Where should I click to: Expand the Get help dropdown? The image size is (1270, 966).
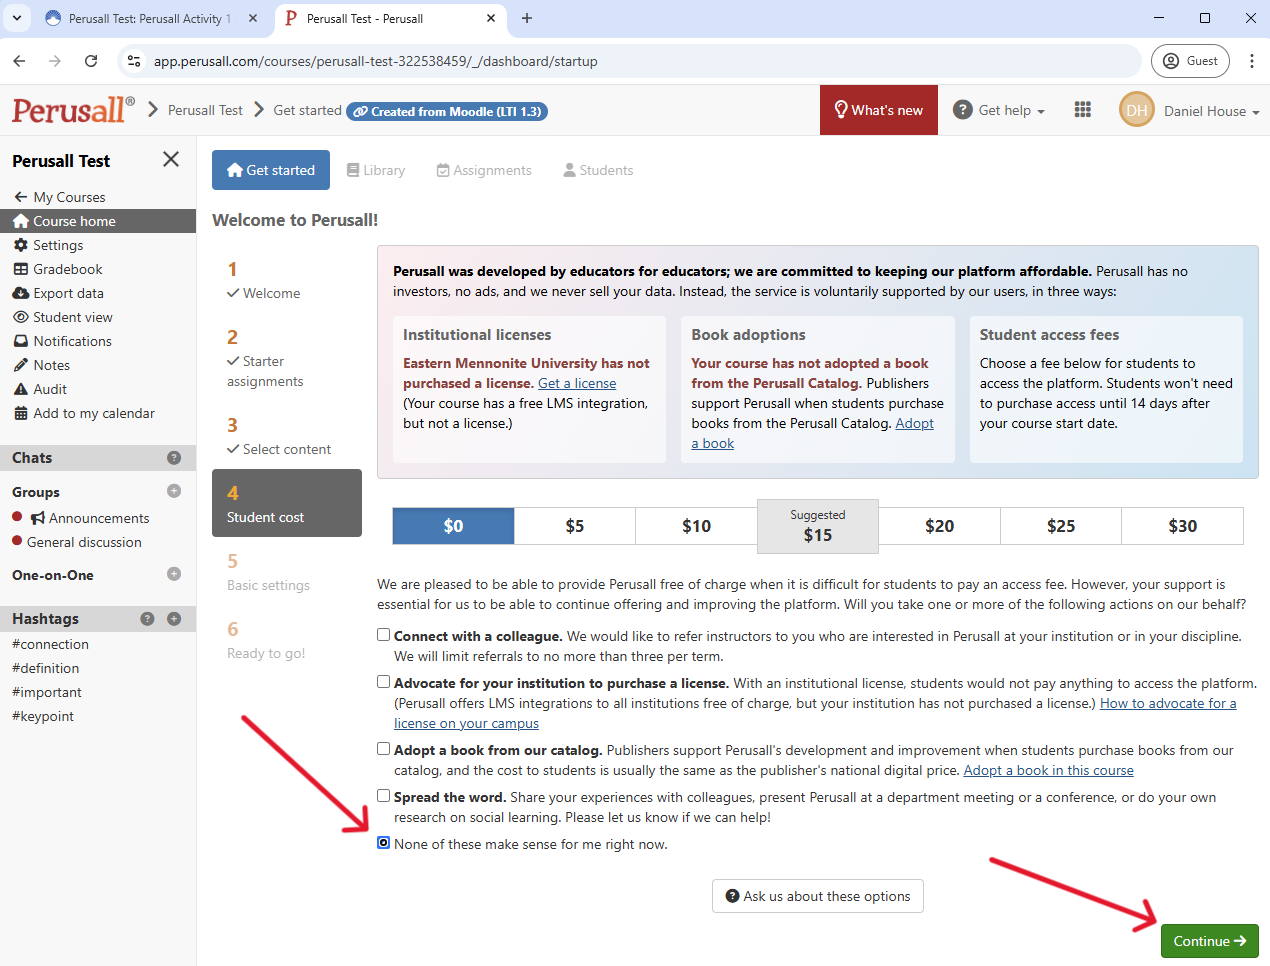[1000, 110]
